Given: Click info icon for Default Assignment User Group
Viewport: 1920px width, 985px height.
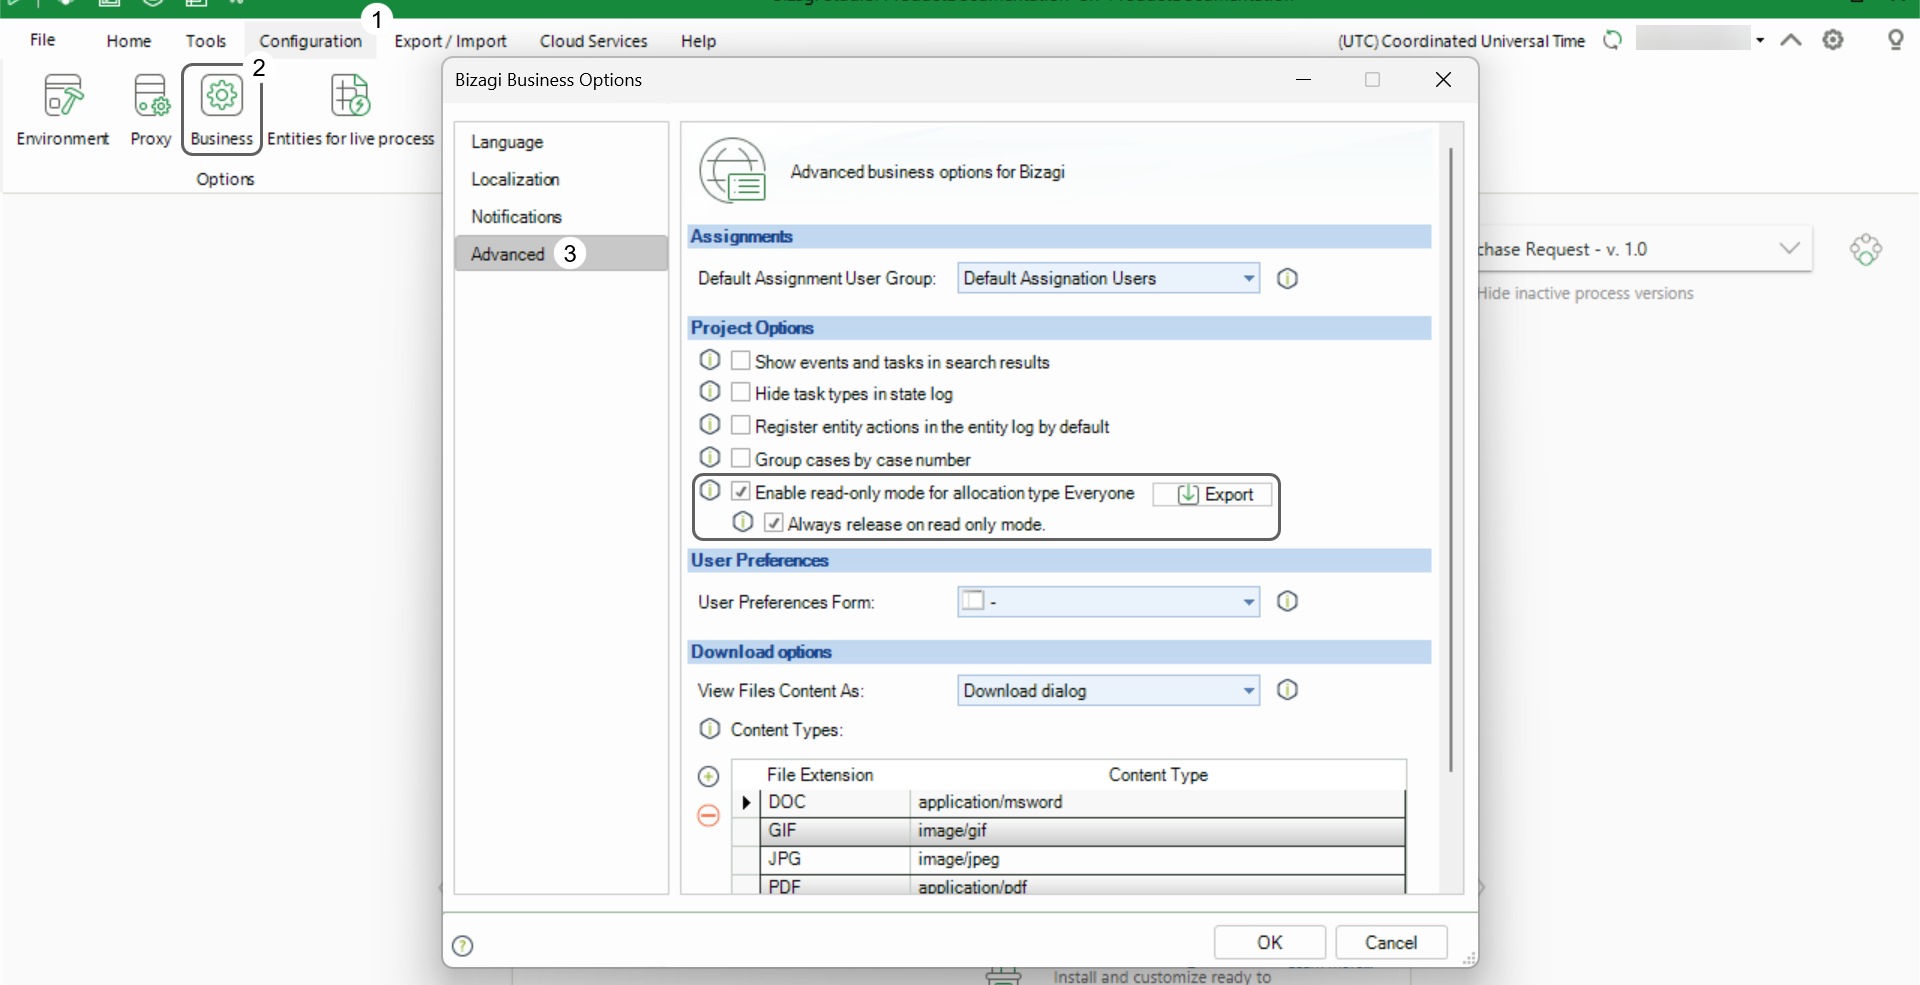Looking at the screenshot, I should (1288, 279).
